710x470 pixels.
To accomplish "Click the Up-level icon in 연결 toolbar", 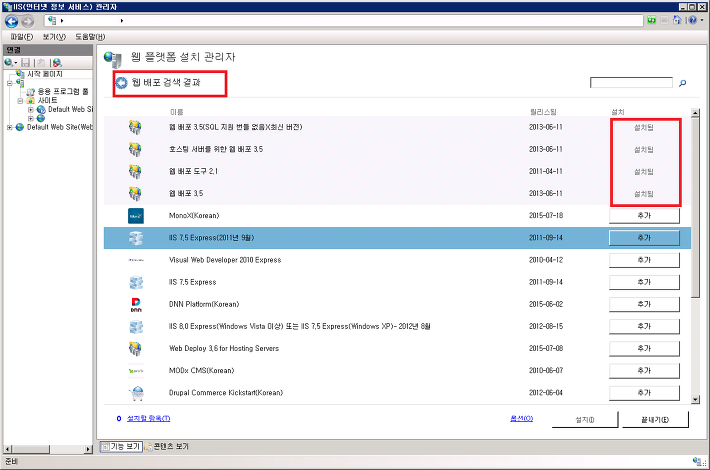I will click(x=41, y=62).
